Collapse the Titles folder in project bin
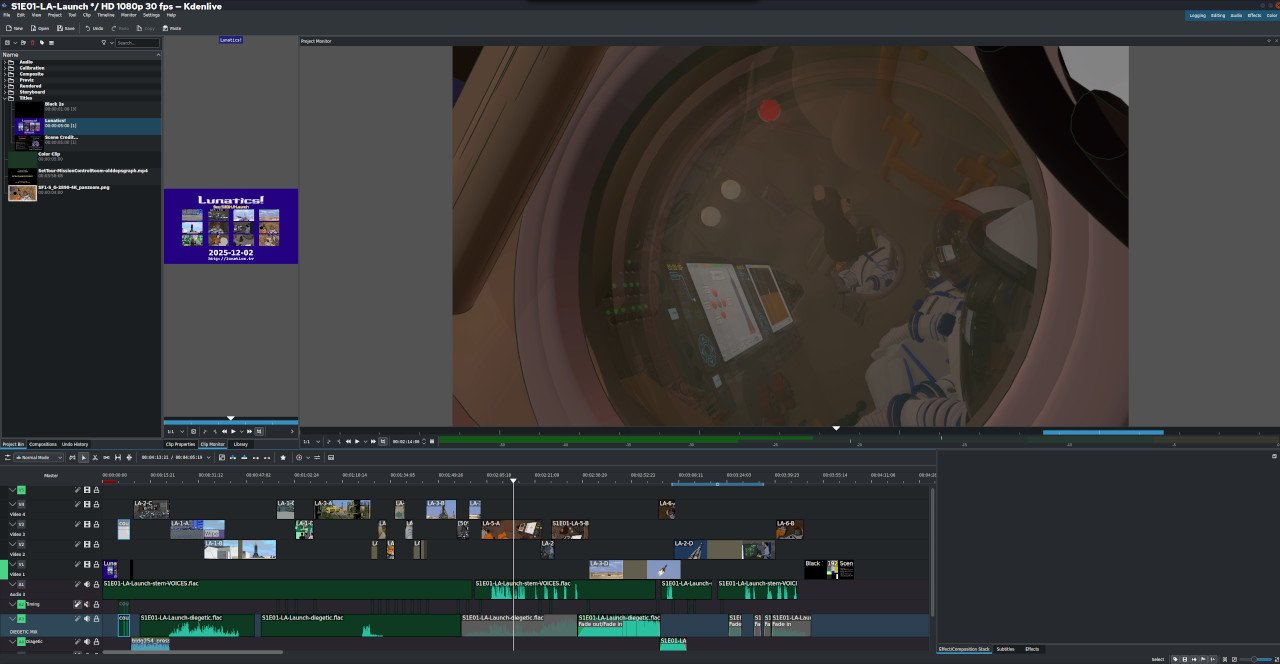 (6, 98)
